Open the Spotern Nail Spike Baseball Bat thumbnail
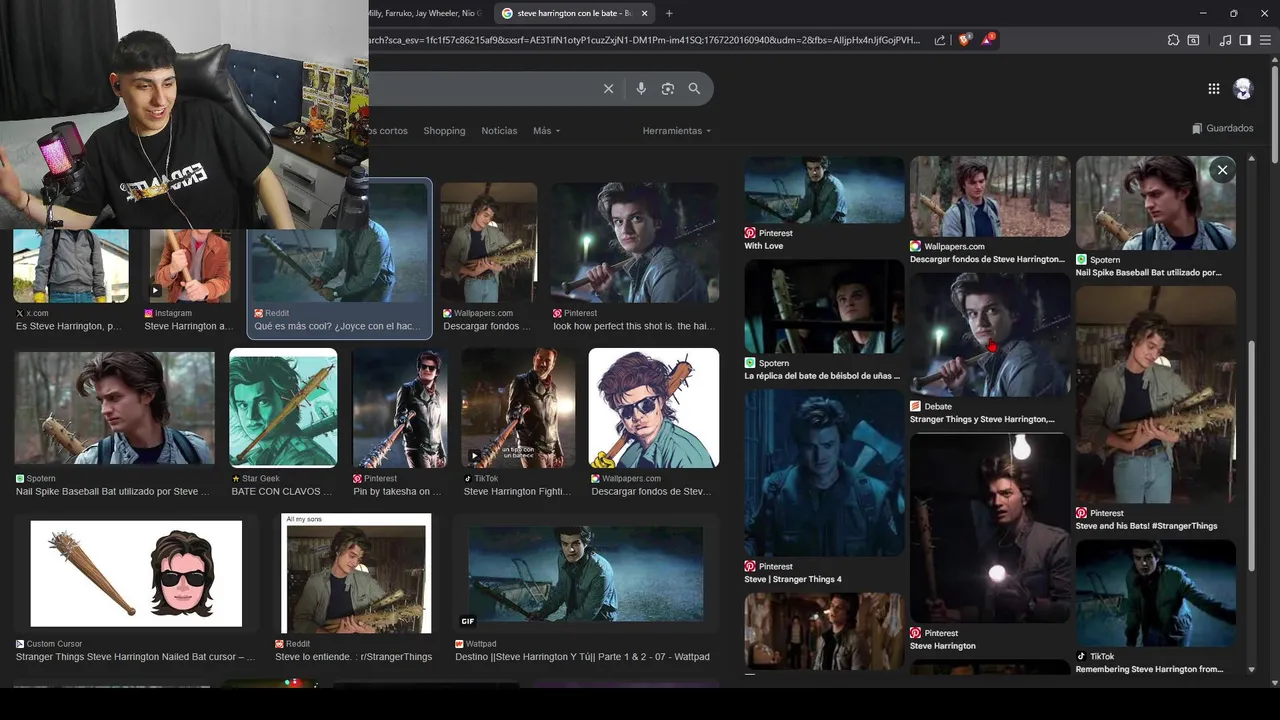The height and width of the screenshot is (720, 1280). (114, 408)
